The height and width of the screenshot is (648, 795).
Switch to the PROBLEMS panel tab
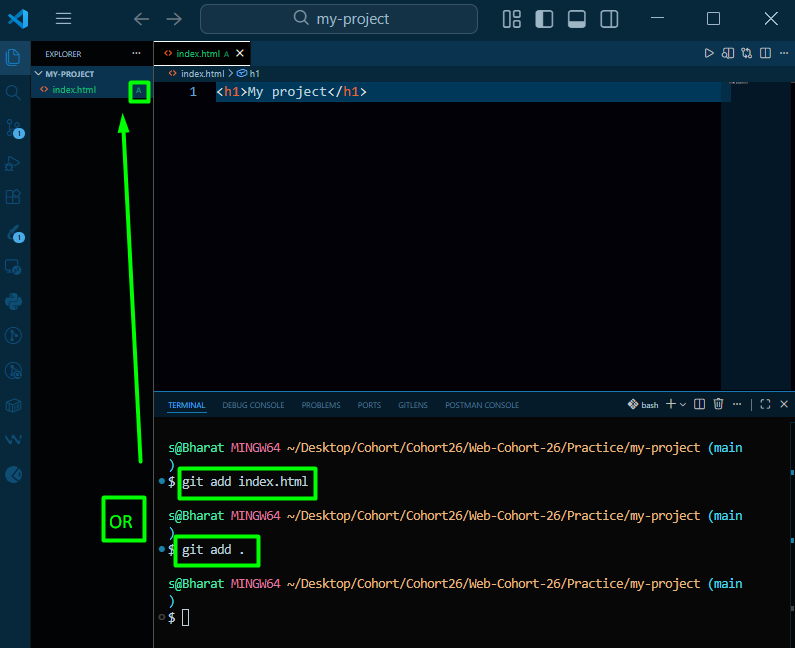(x=321, y=405)
